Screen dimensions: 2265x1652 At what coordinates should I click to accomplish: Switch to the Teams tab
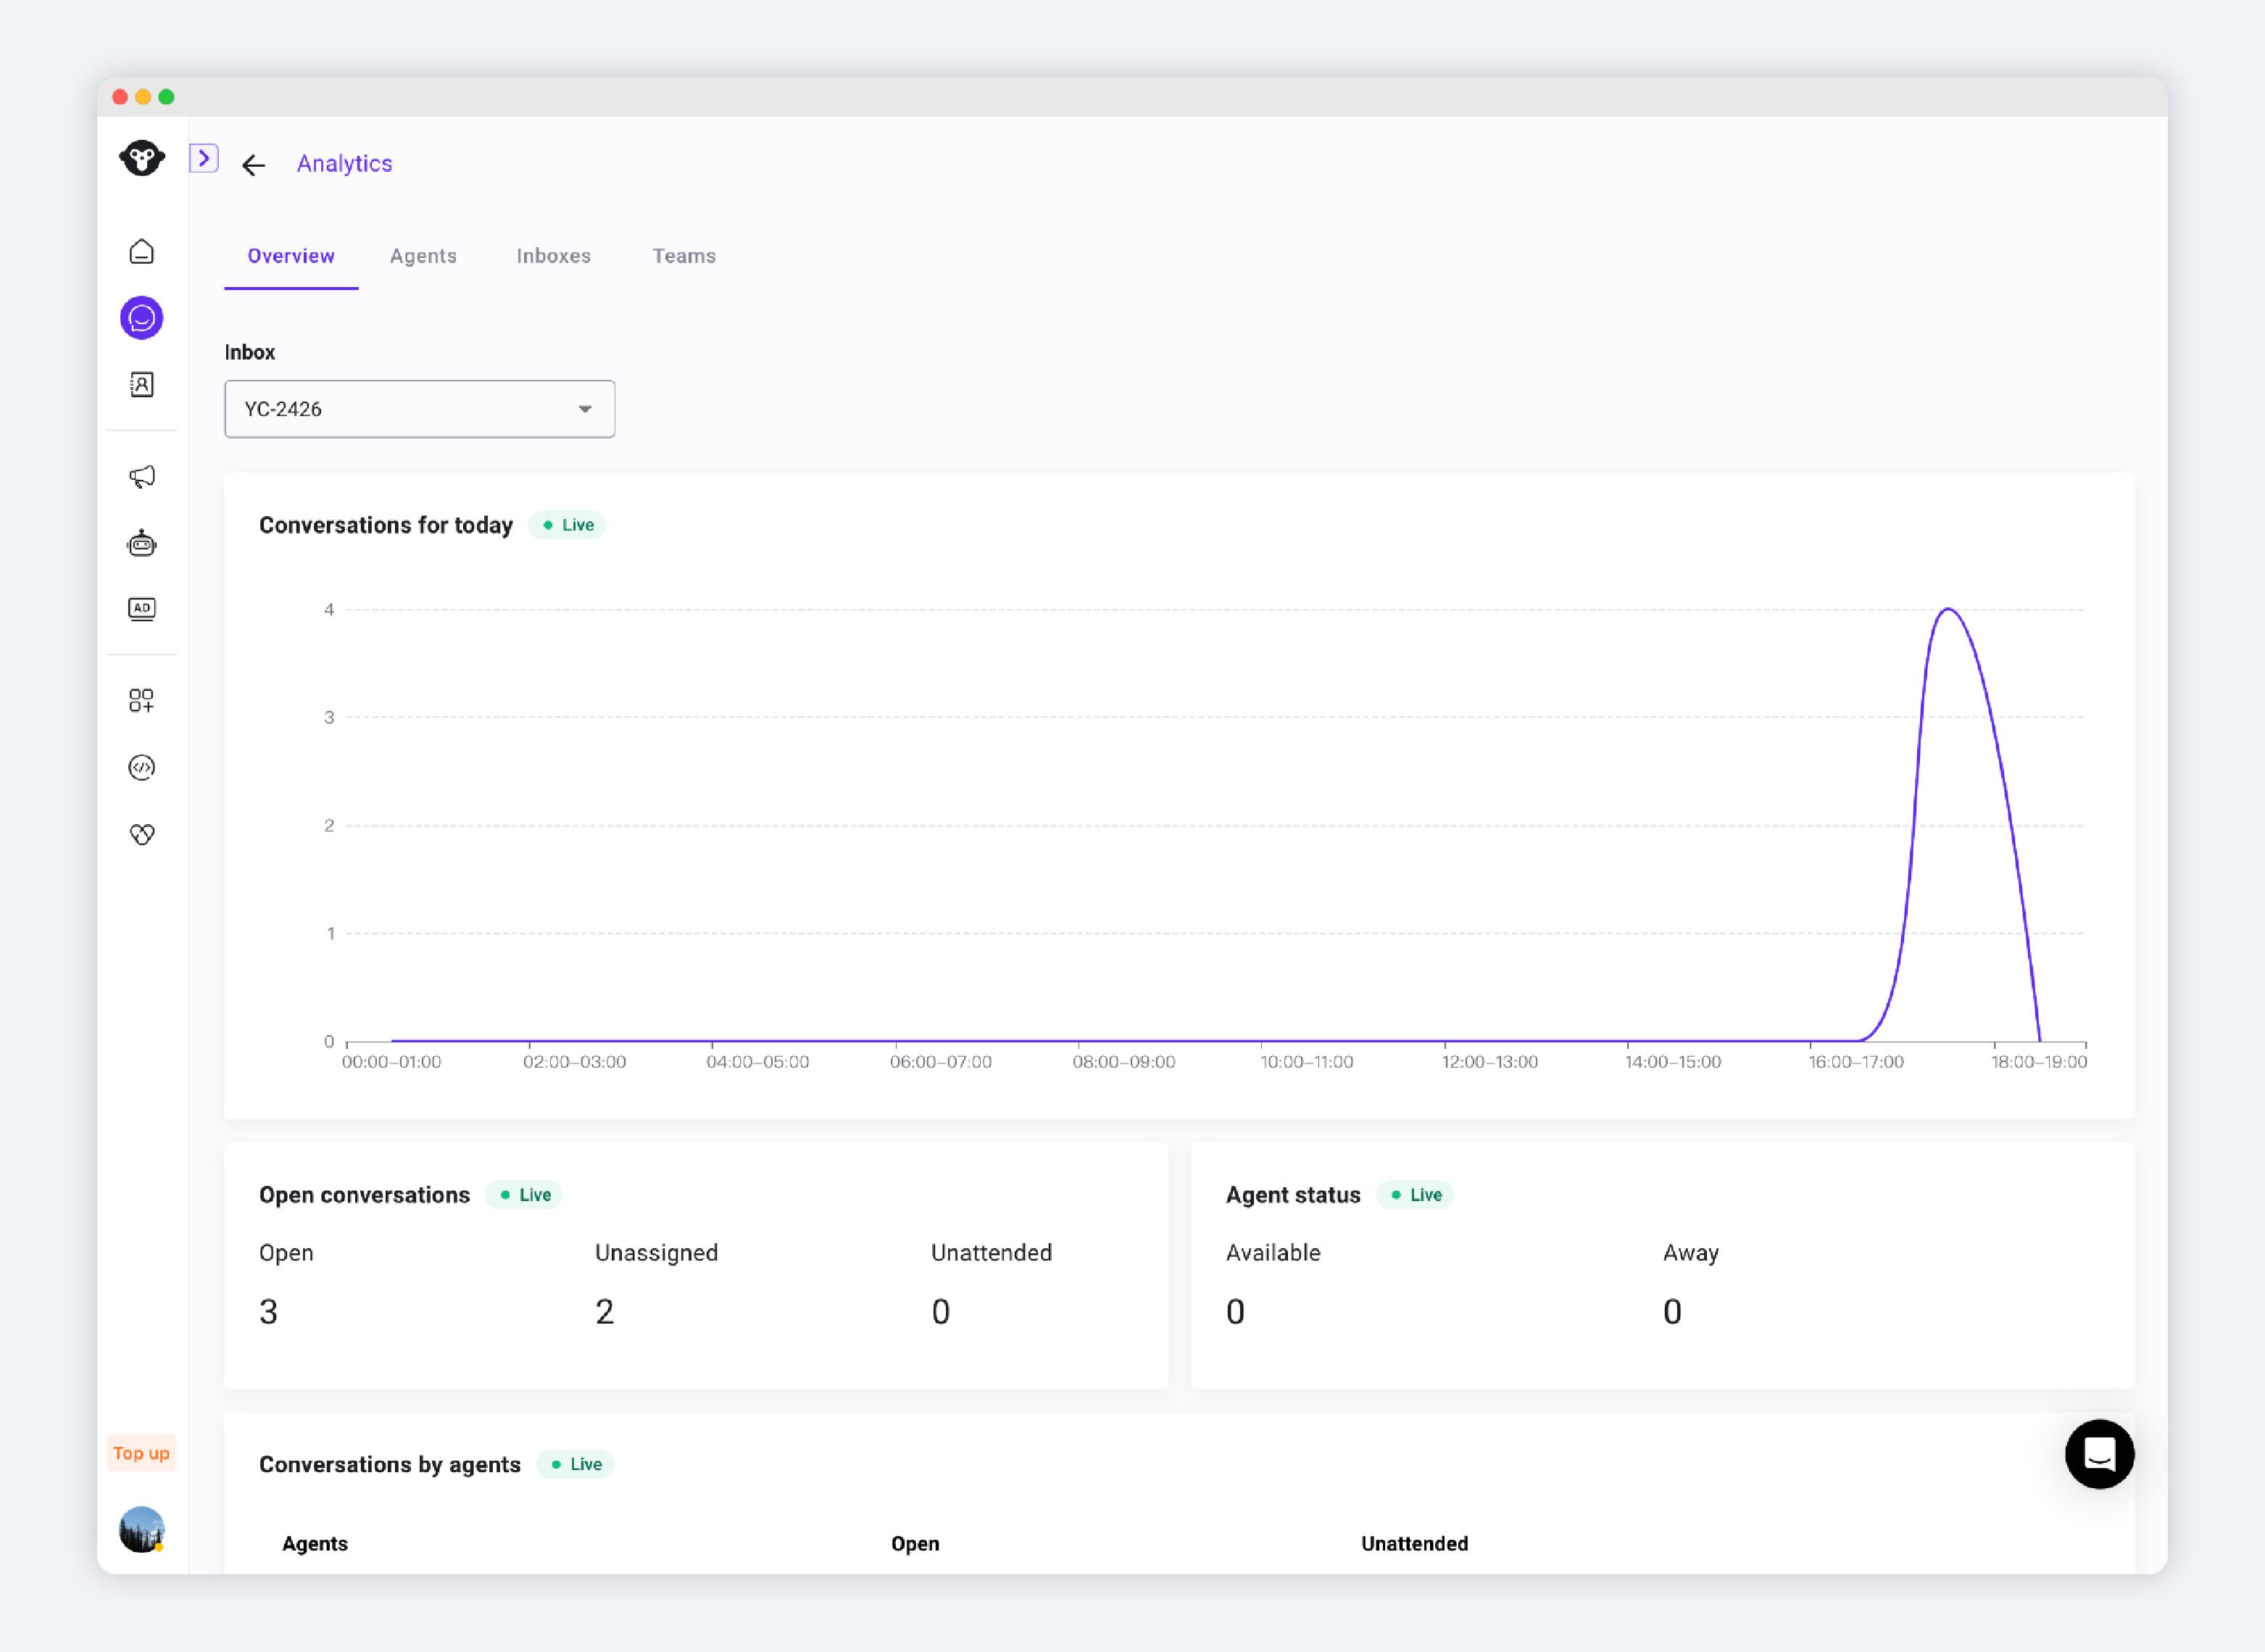click(684, 256)
